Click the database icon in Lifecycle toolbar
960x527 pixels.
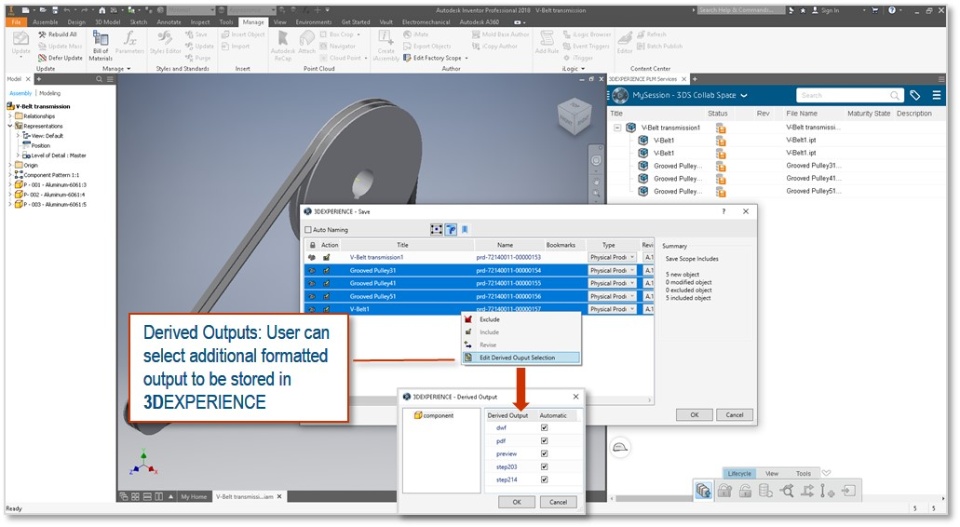(x=765, y=490)
